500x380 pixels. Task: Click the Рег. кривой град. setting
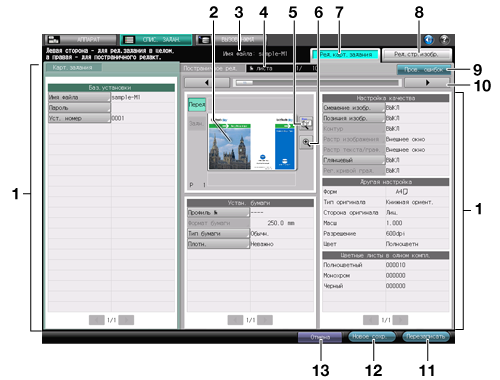click(354, 171)
